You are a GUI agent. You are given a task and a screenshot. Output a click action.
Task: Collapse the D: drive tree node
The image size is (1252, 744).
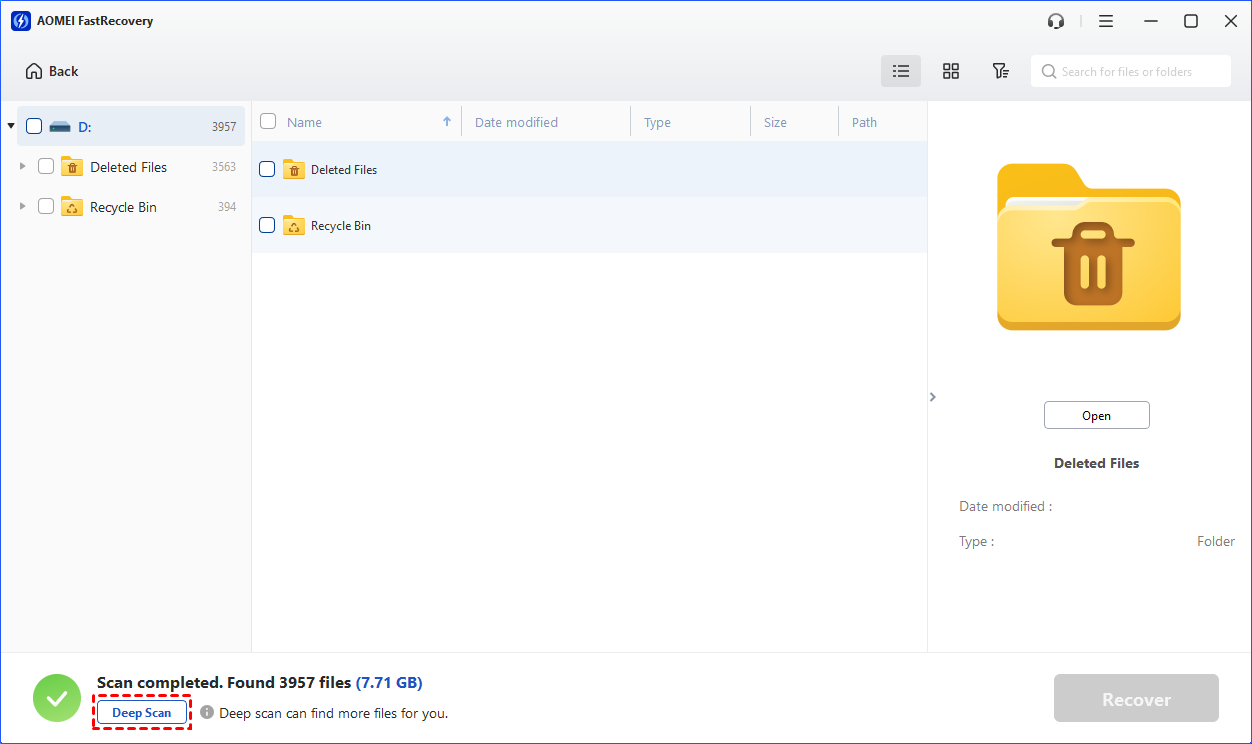11,127
